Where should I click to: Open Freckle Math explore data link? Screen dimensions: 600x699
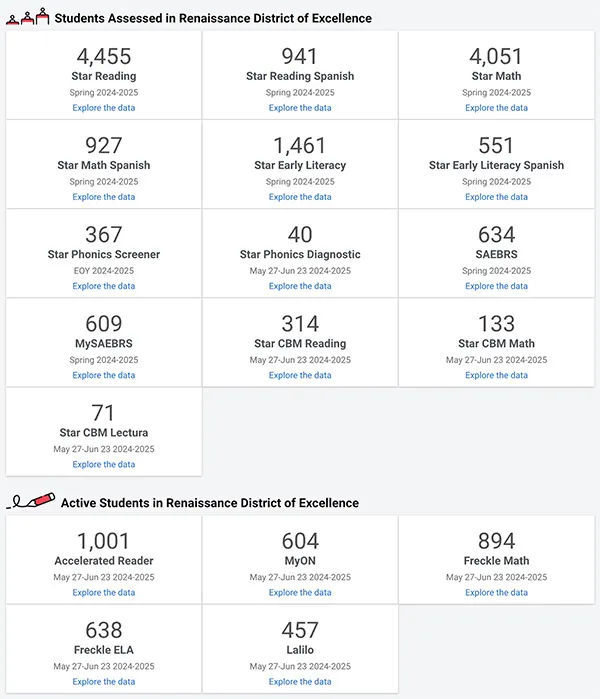(496, 592)
